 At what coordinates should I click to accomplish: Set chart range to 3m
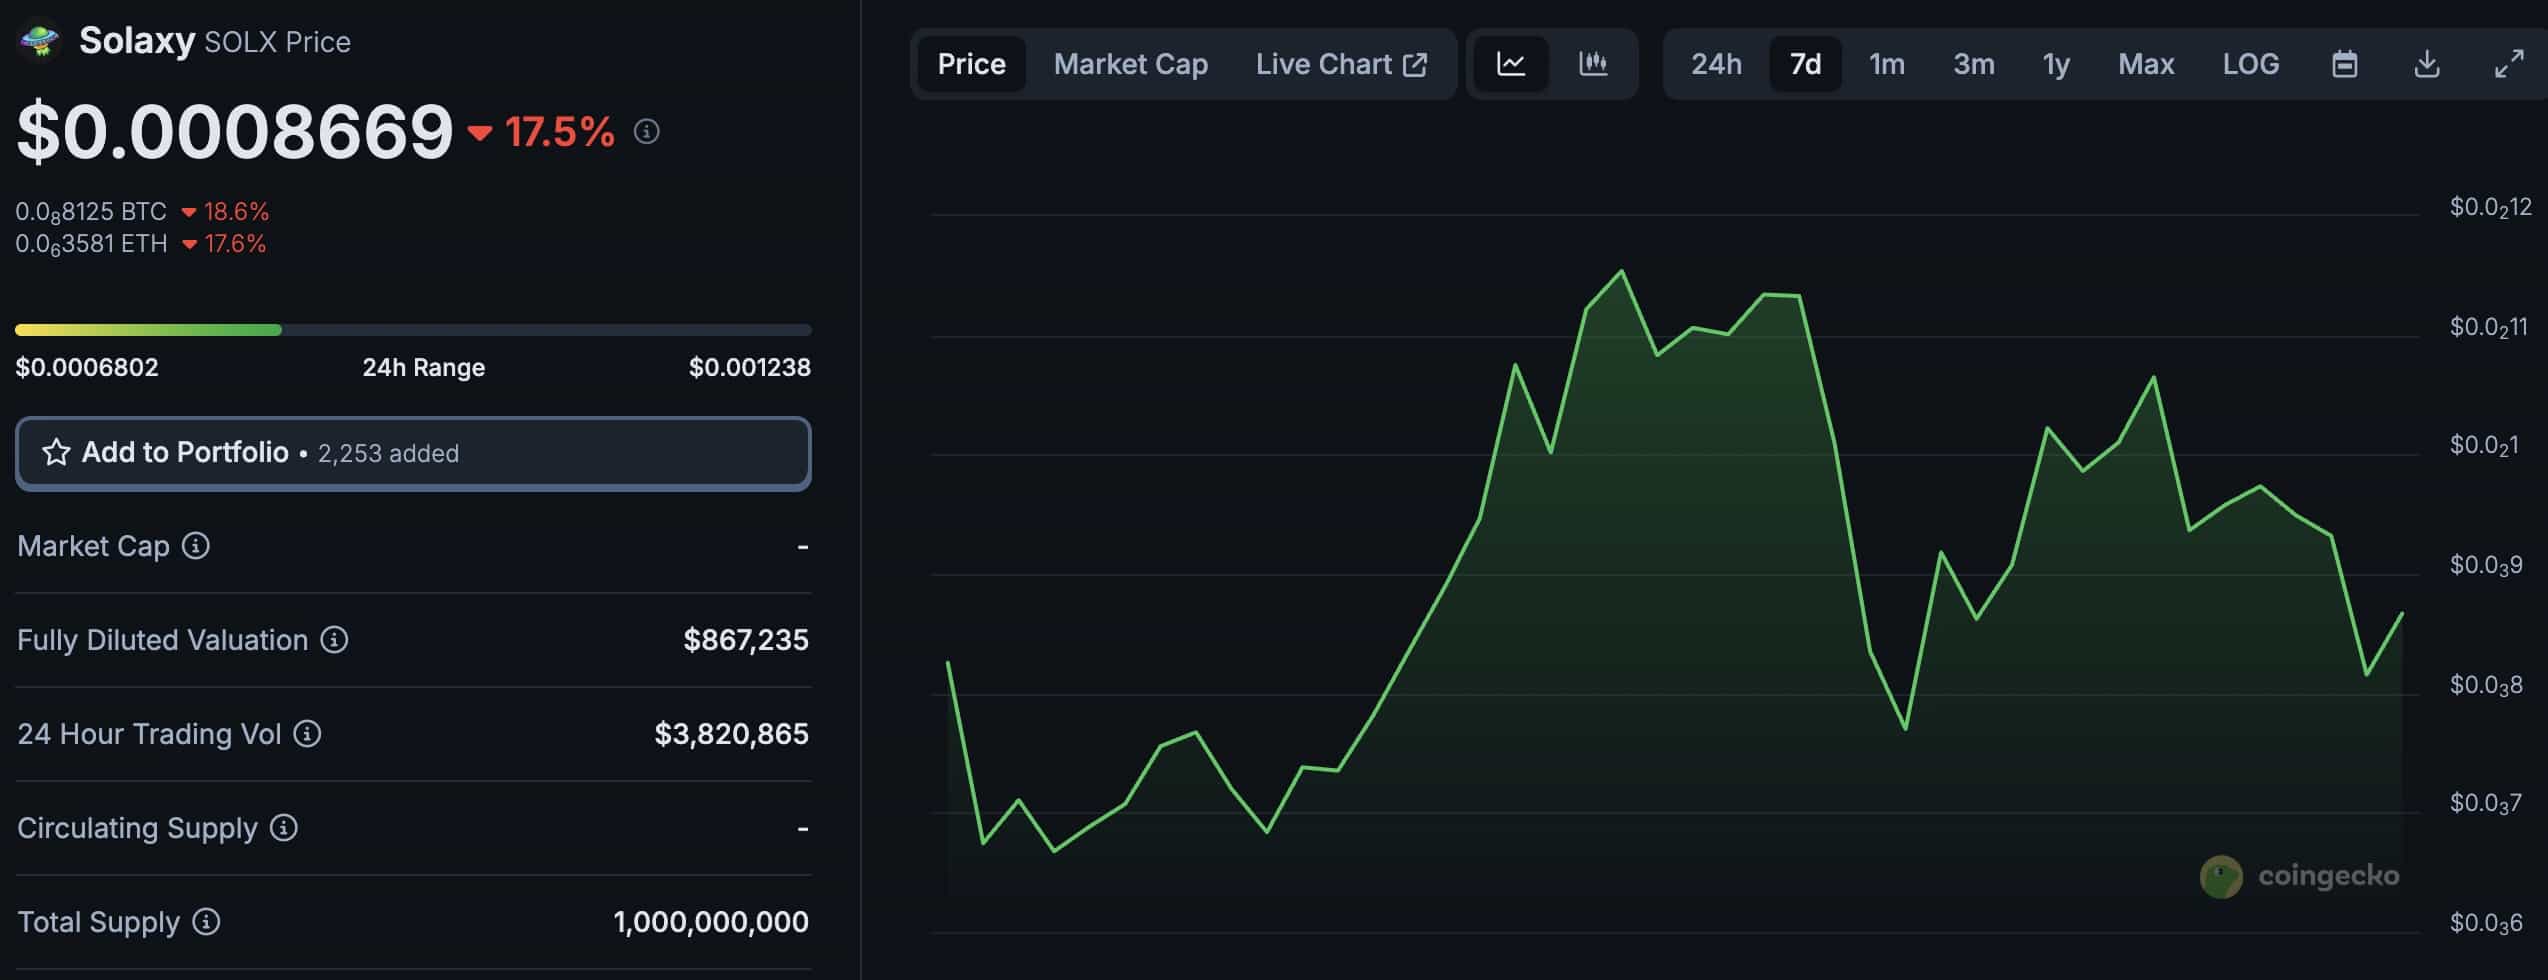tap(1974, 64)
